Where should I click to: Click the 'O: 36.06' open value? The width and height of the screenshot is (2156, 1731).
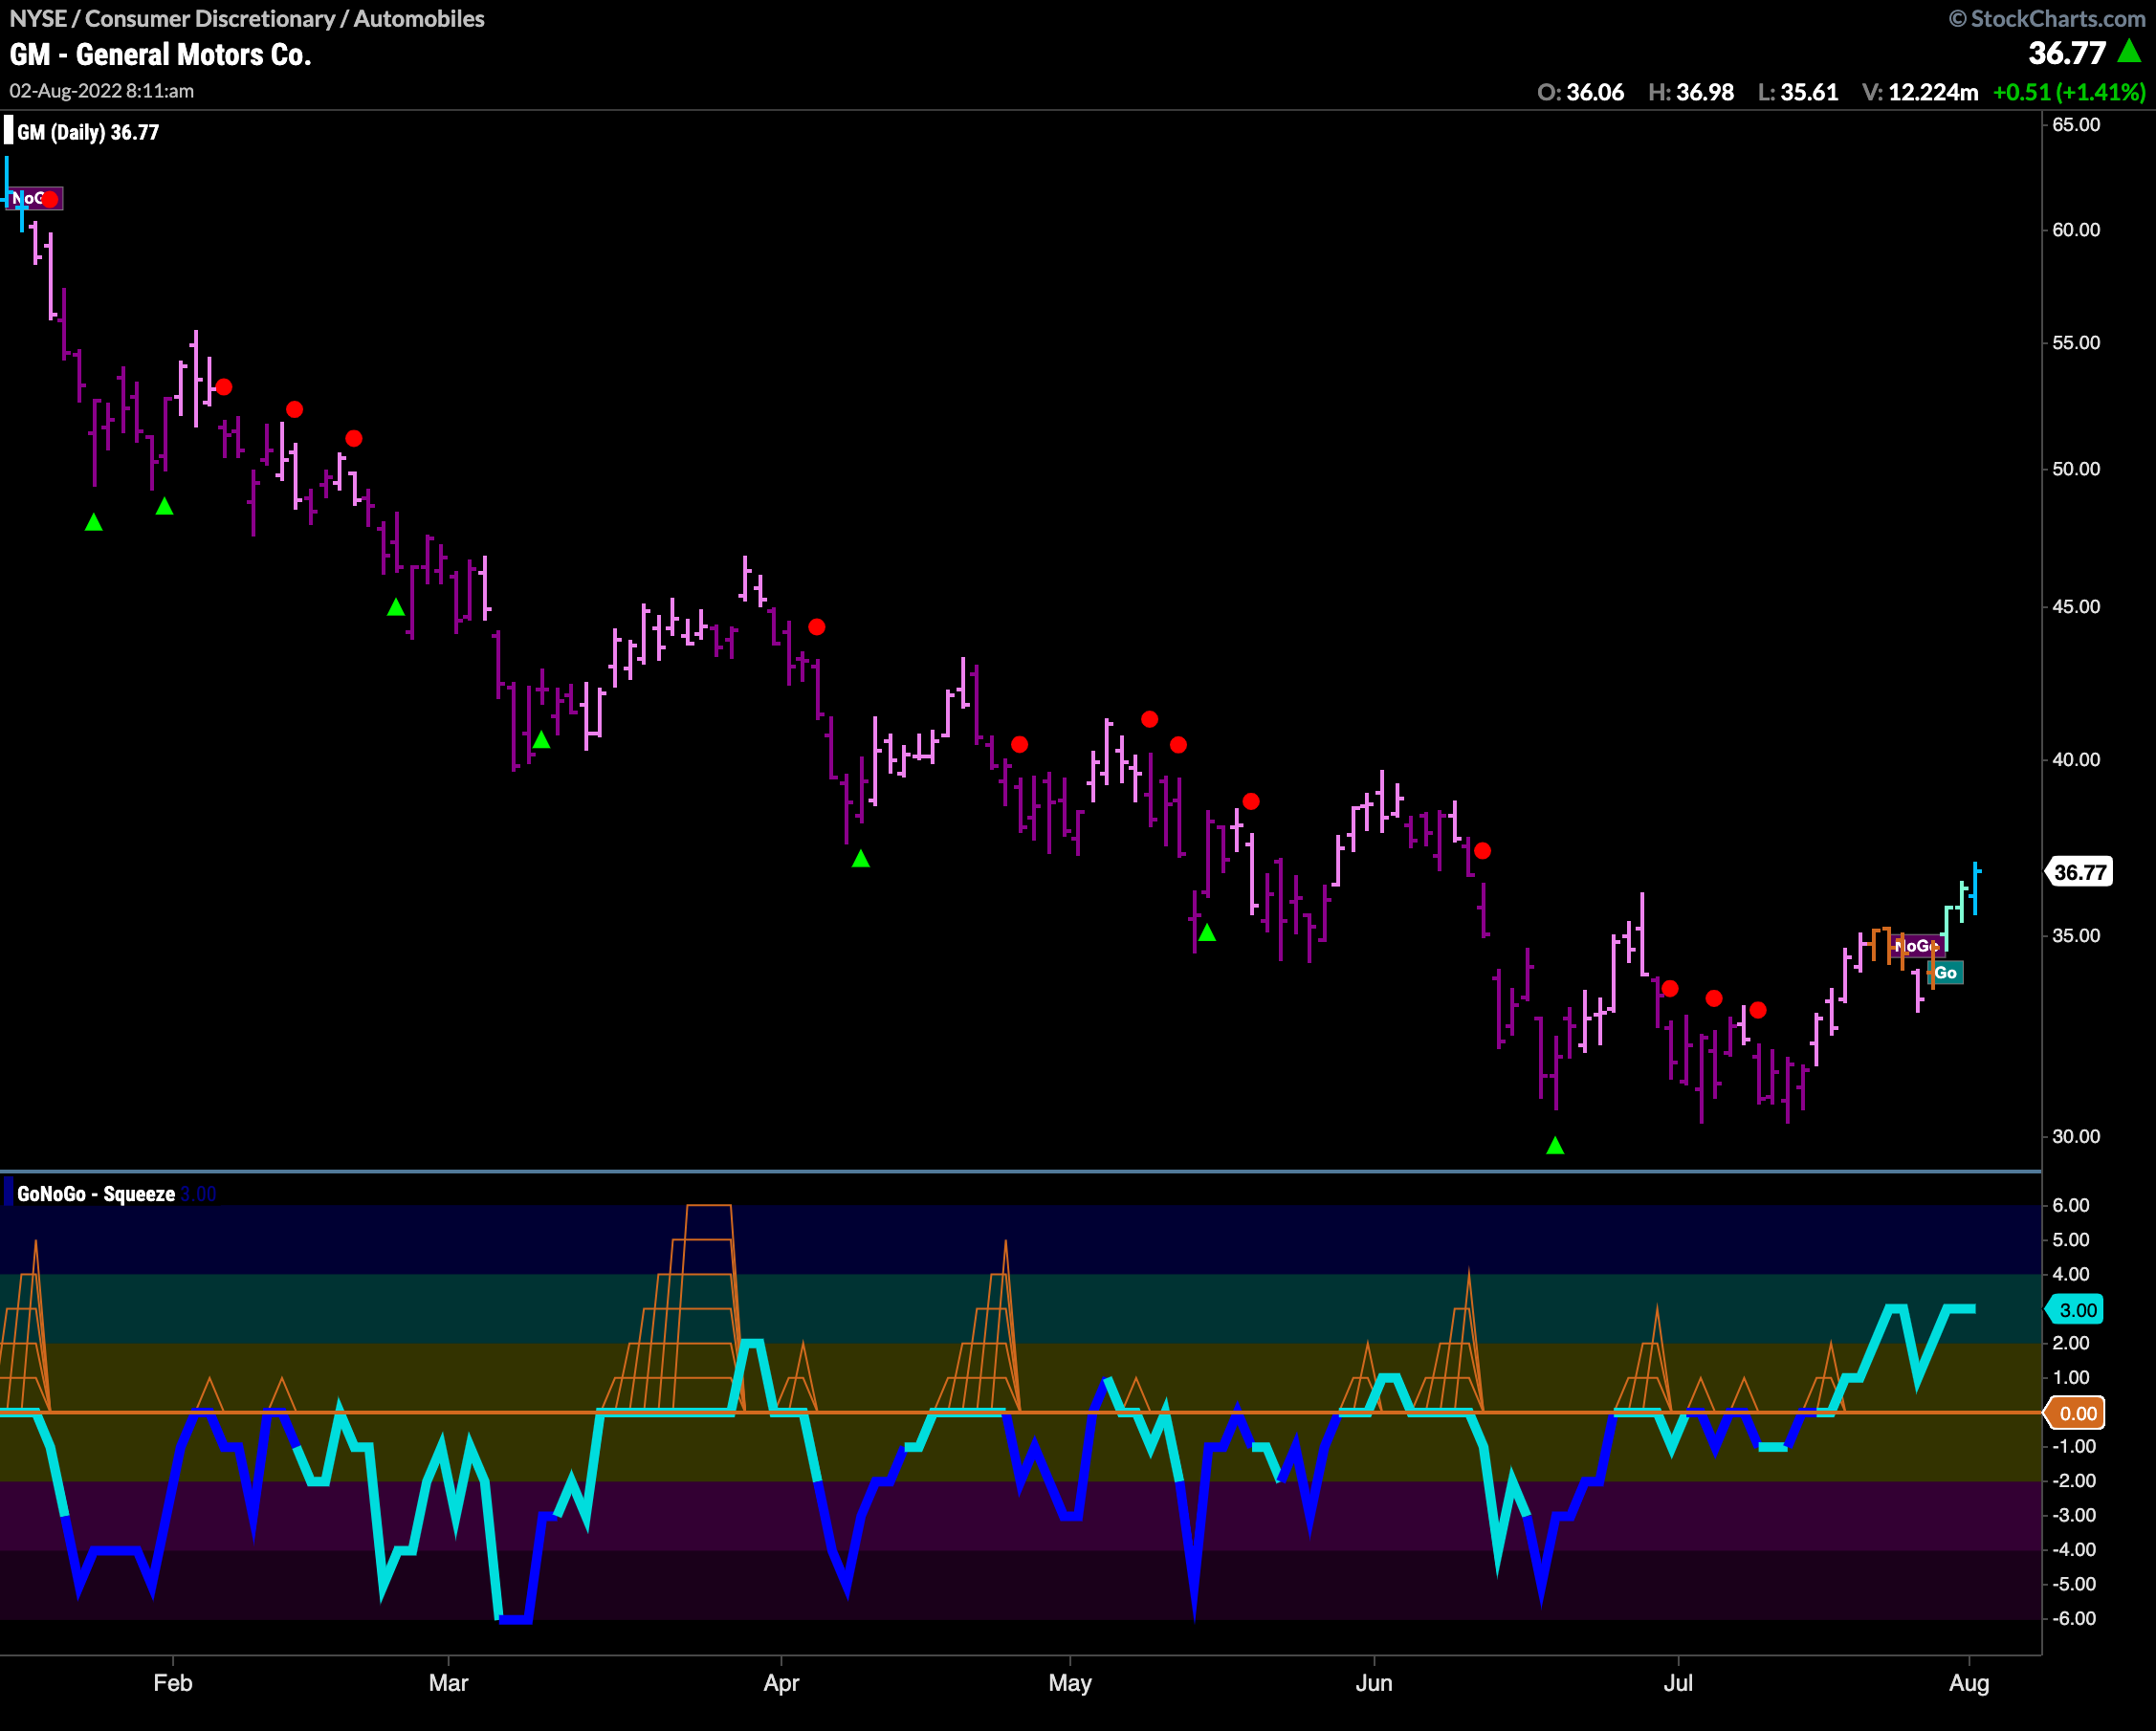click(x=1581, y=92)
